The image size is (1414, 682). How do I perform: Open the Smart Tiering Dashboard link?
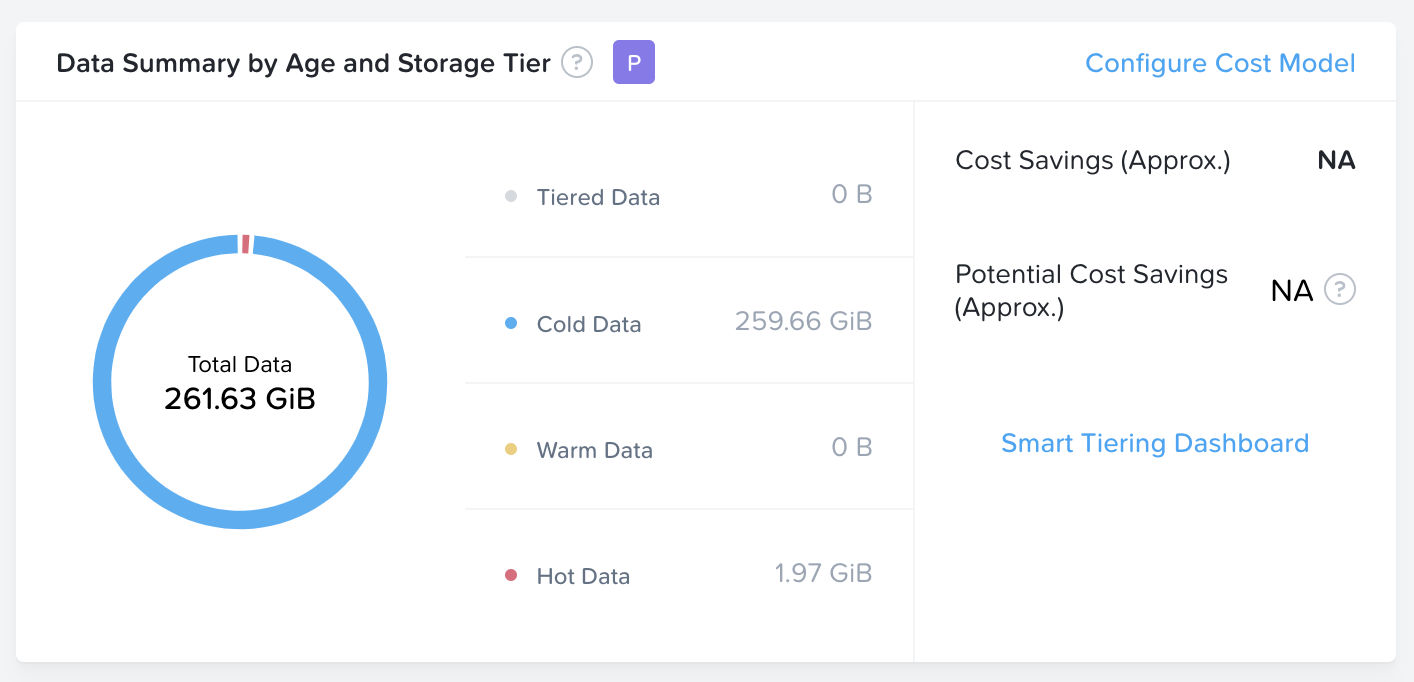click(x=1155, y=443)
